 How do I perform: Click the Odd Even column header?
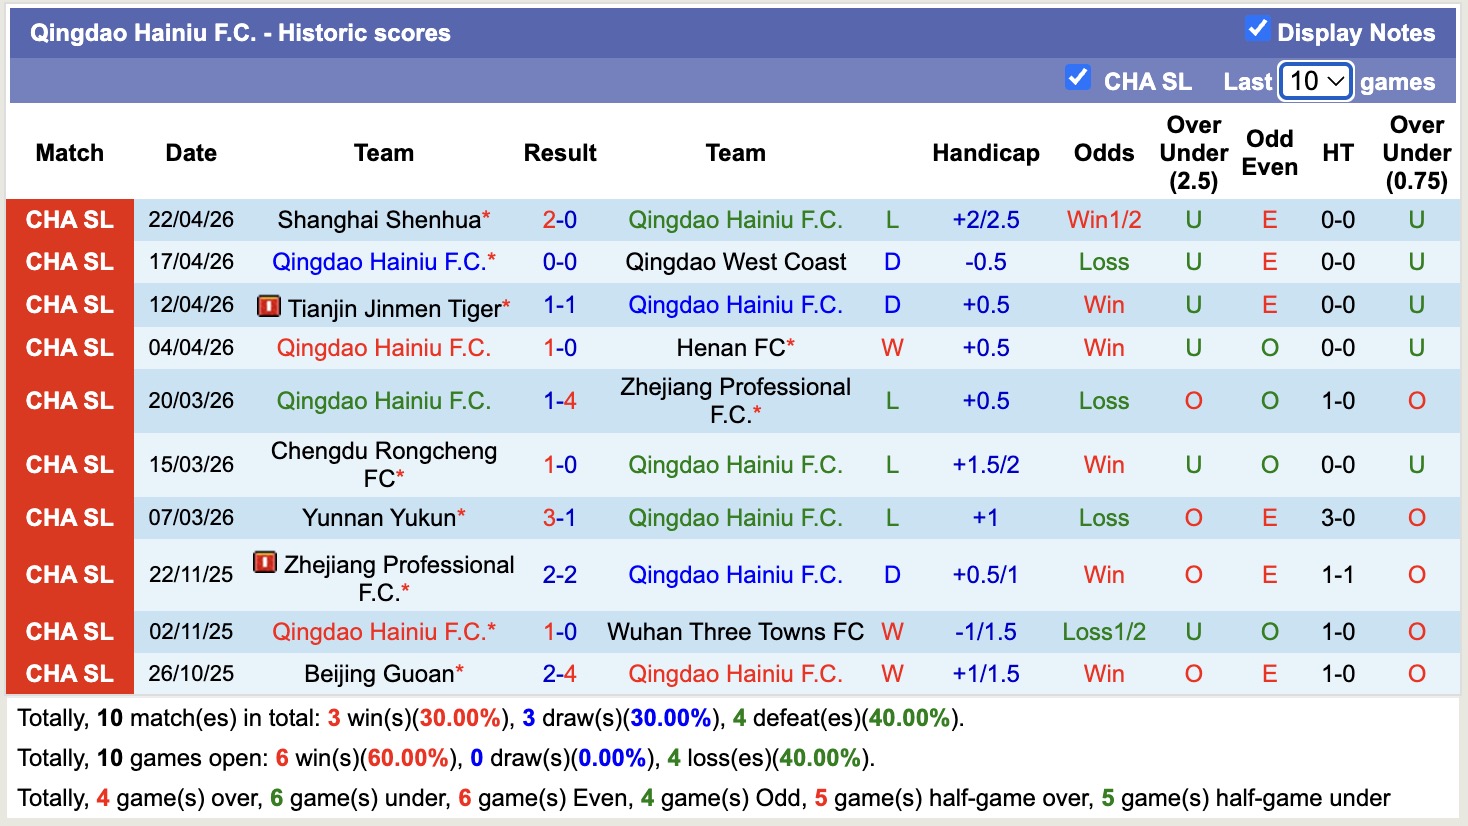point(1269,153)
